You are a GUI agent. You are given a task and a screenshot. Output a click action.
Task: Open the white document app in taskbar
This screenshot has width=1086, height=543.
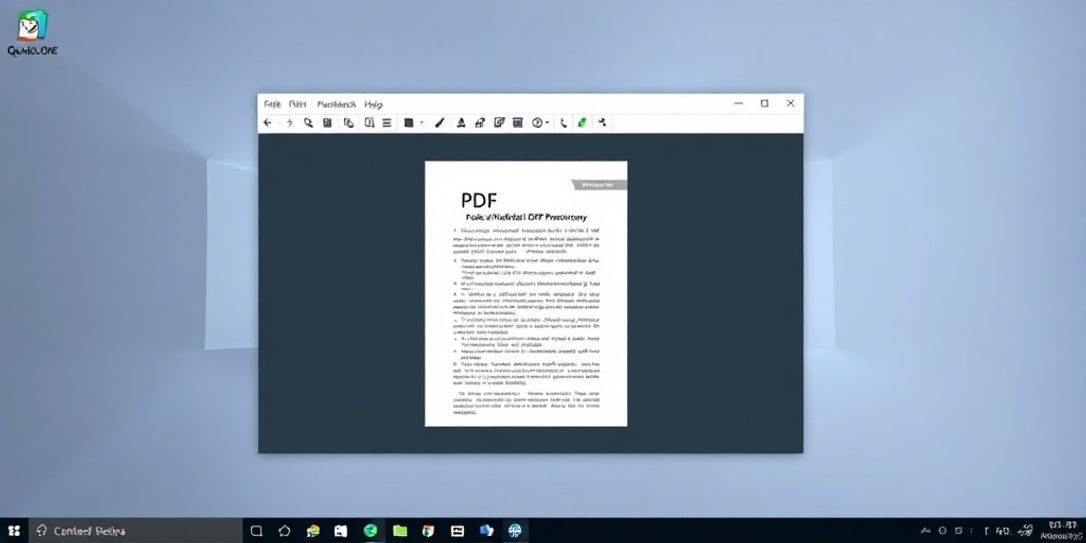point(340,531)
